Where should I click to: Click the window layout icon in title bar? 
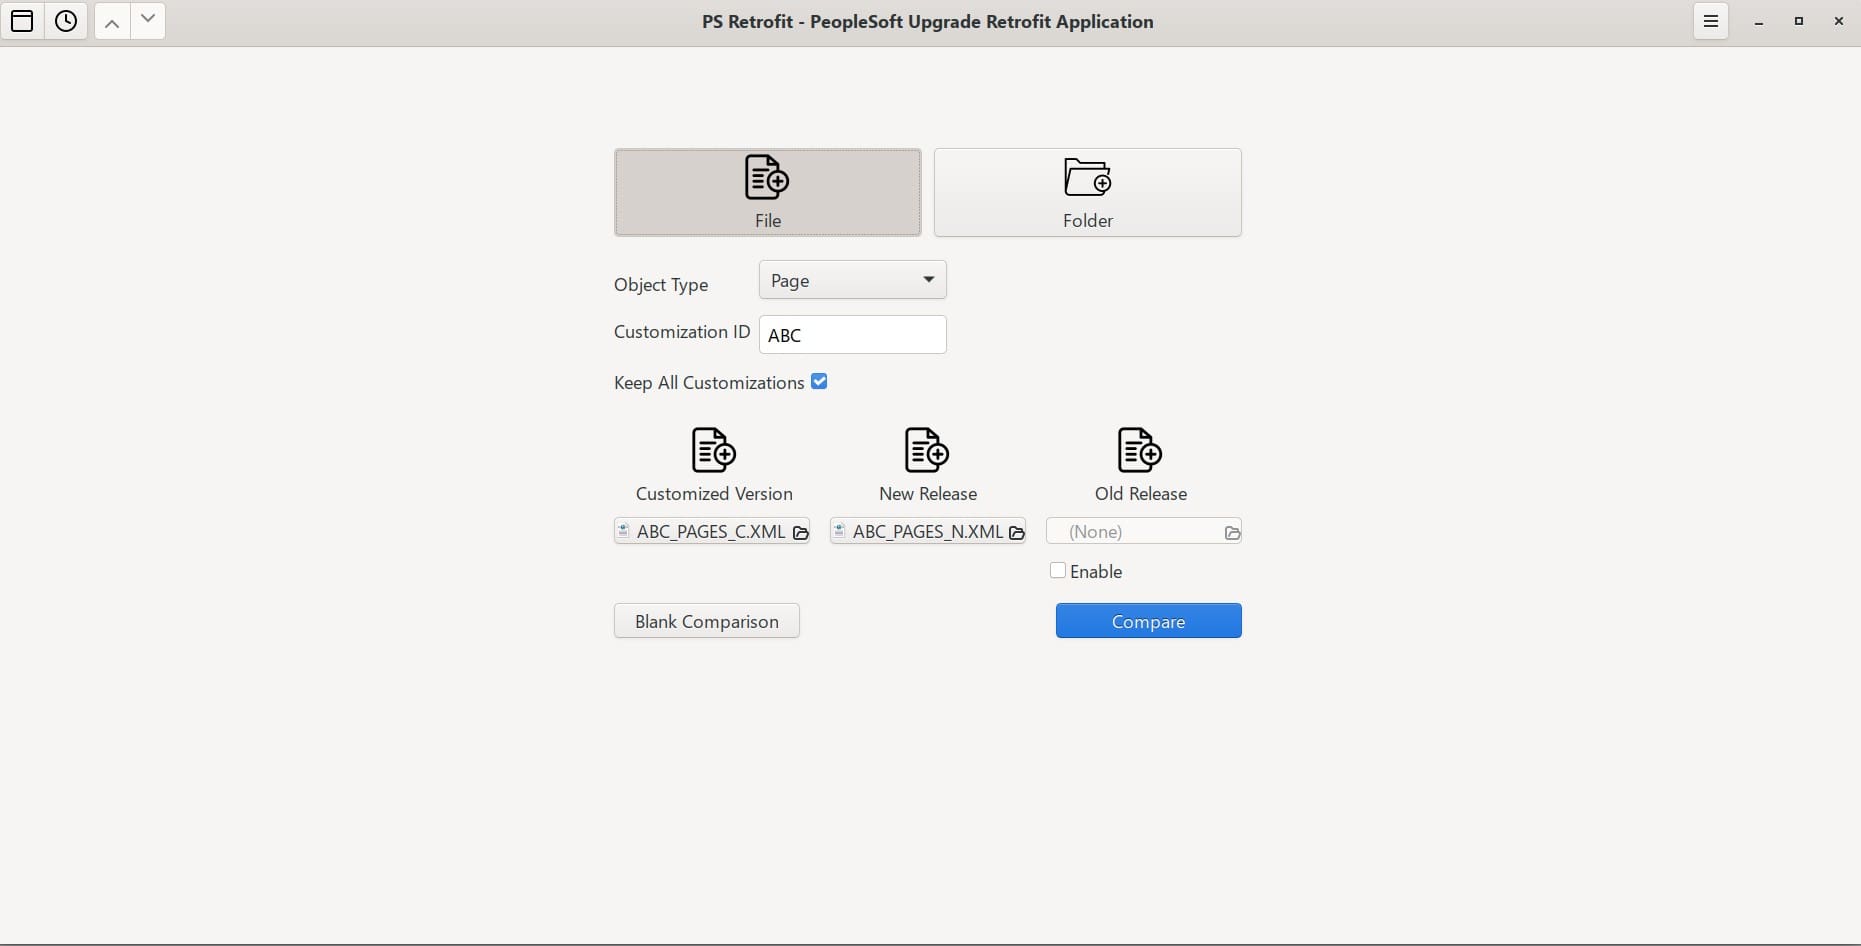coord(22,21)
